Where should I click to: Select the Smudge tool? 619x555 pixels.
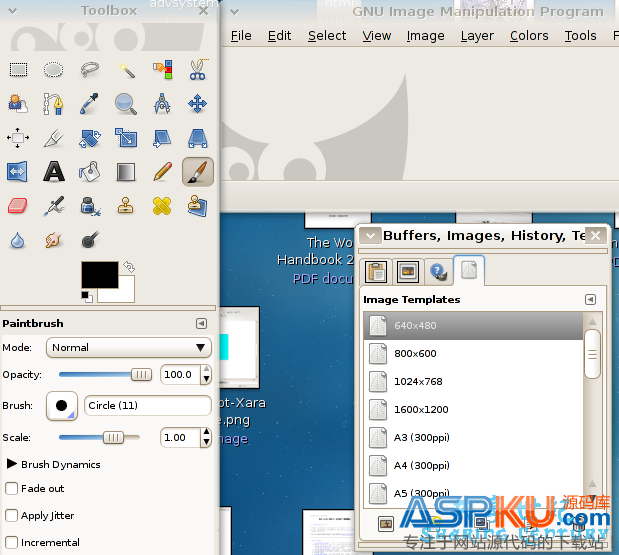click(53, 240)
